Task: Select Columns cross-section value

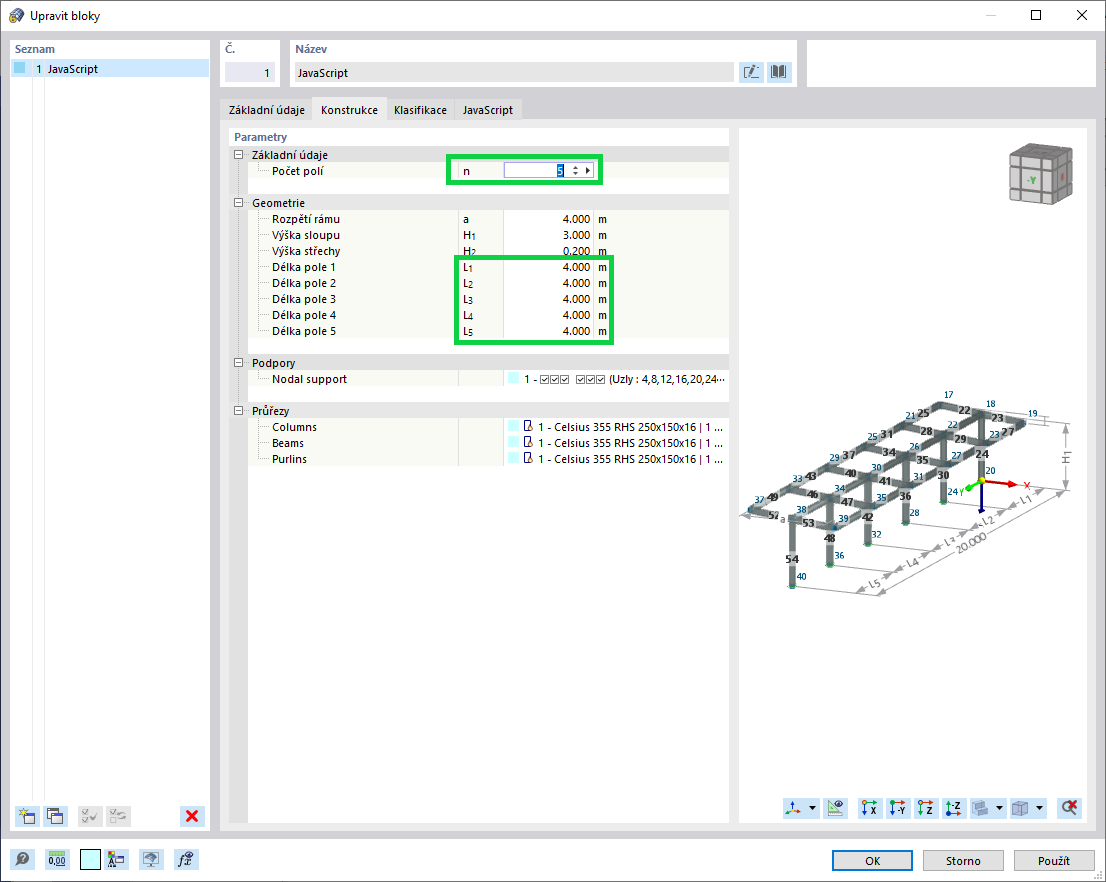Action: click(x=616, y=427)
